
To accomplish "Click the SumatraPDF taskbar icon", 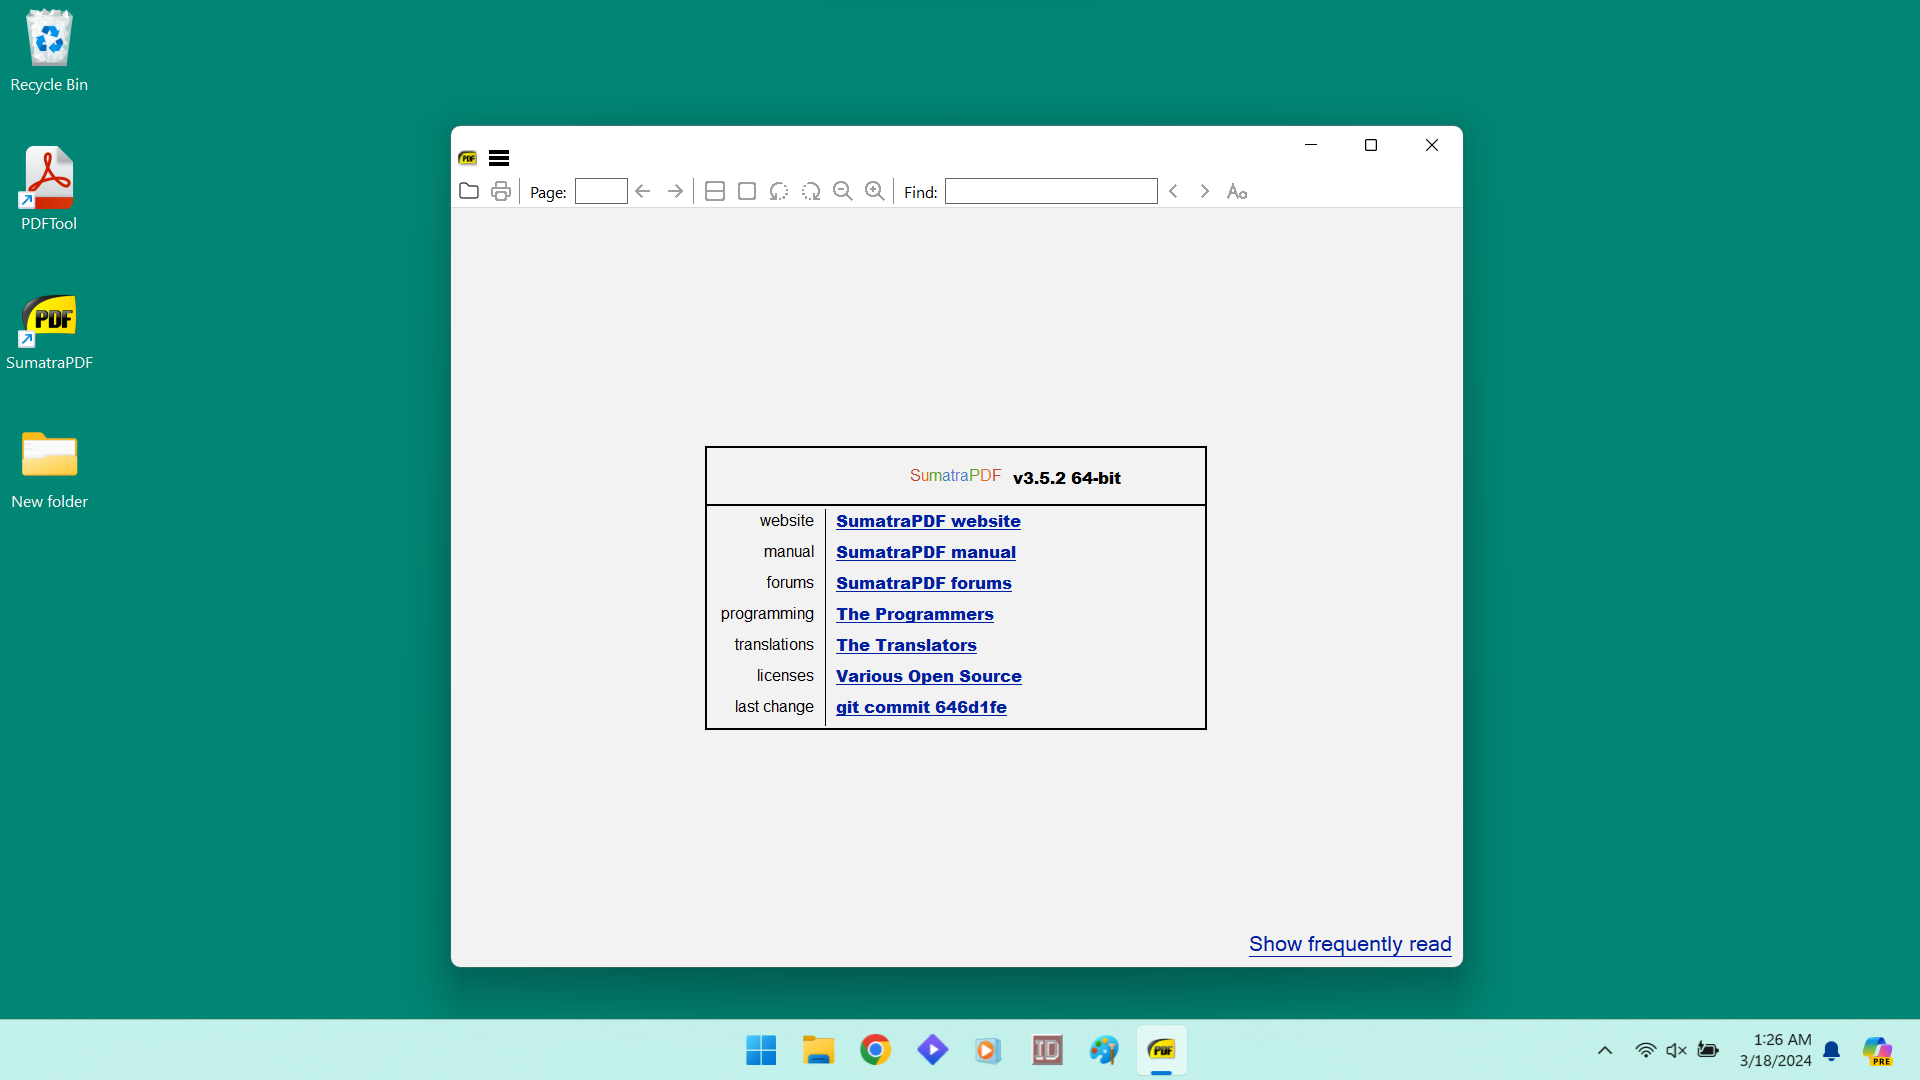I will point(1161,1050).
